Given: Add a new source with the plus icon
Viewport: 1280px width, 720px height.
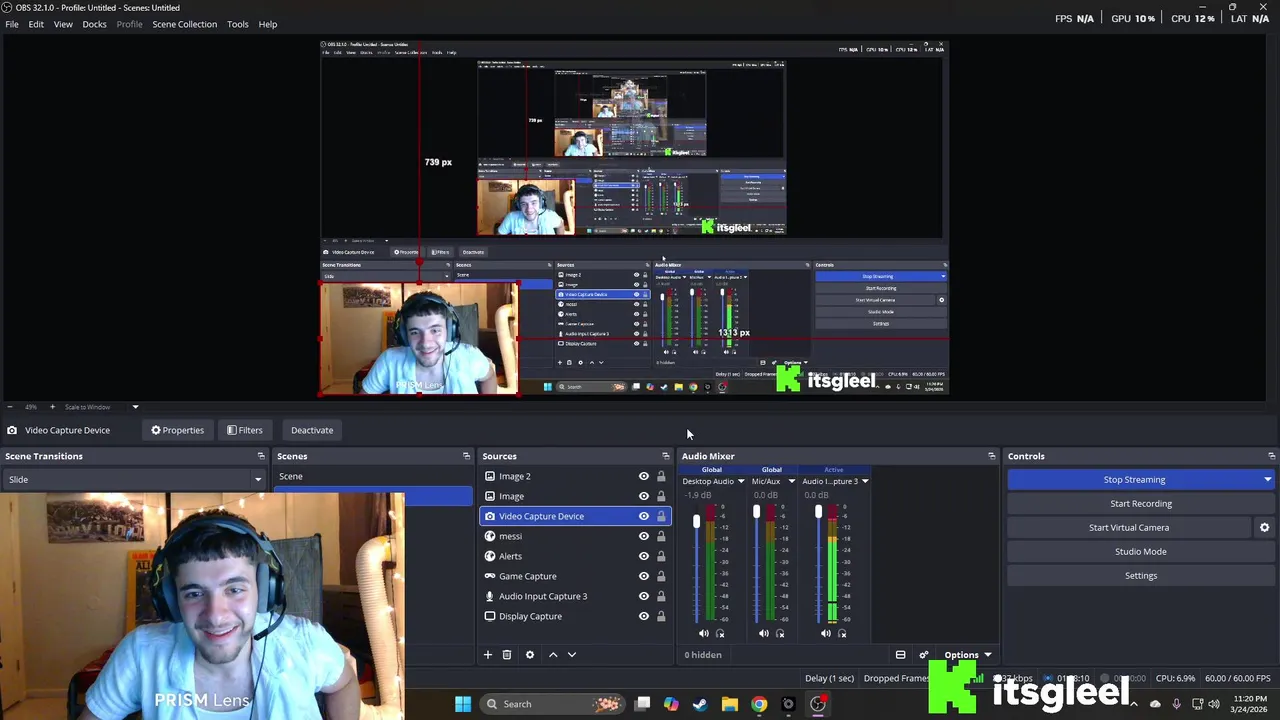Looking at the screenshot, I should (x=488, y=655).
